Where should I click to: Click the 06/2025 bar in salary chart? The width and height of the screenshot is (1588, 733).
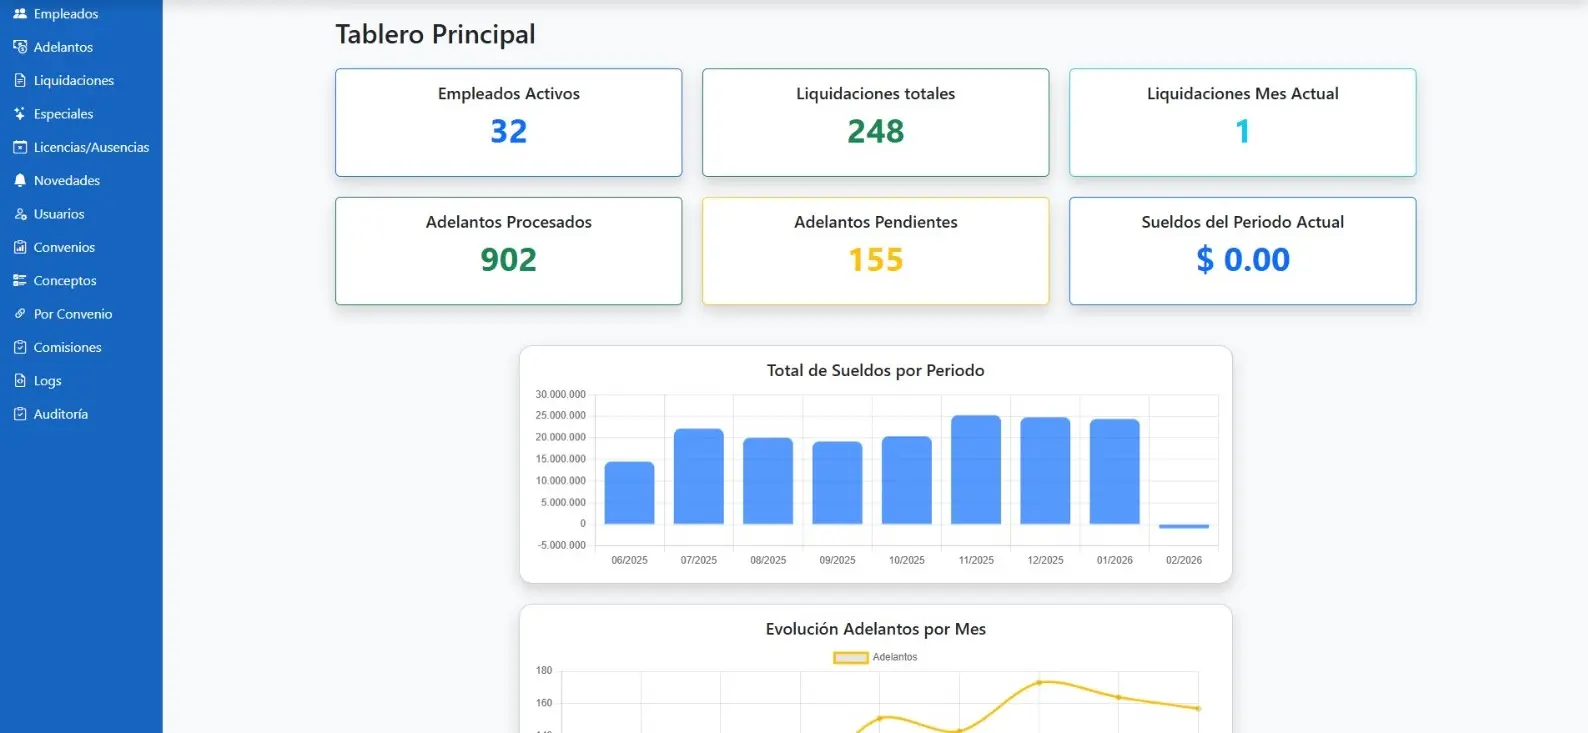629,493
